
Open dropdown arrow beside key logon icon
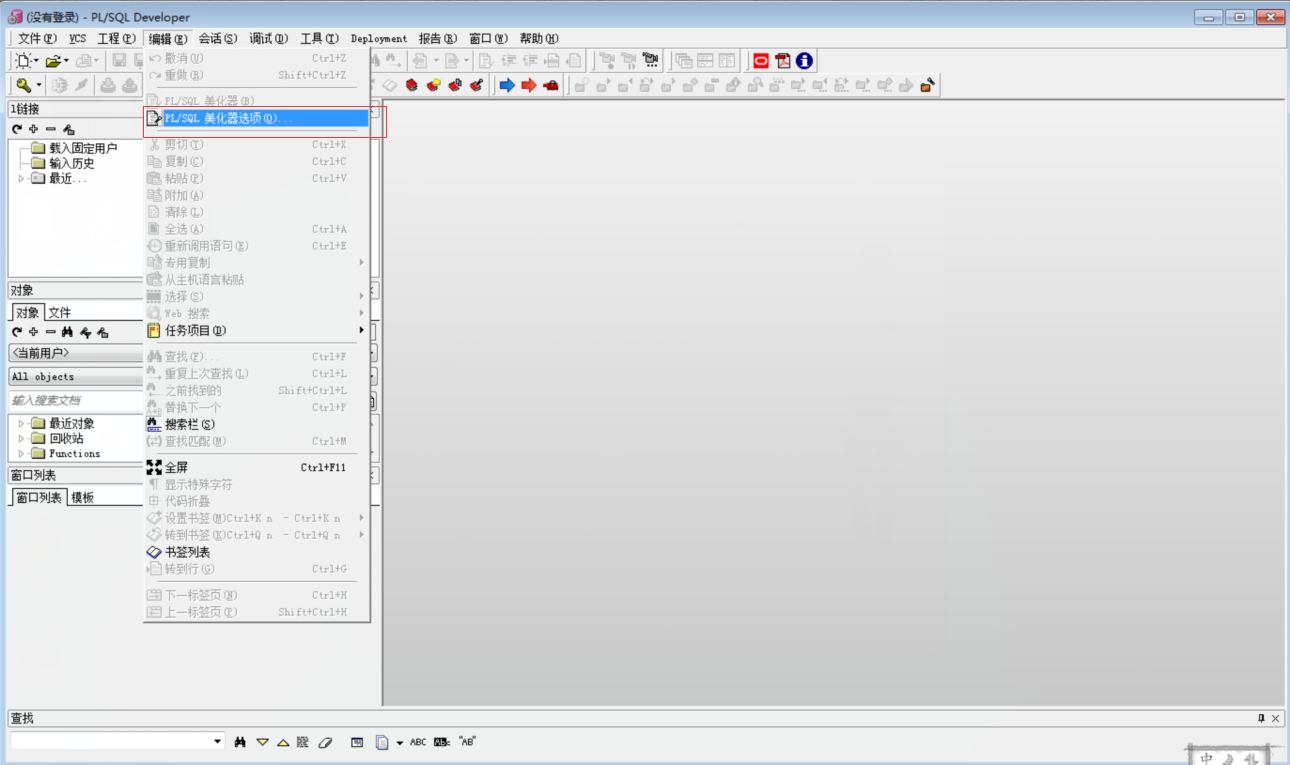tap(39, 86)
